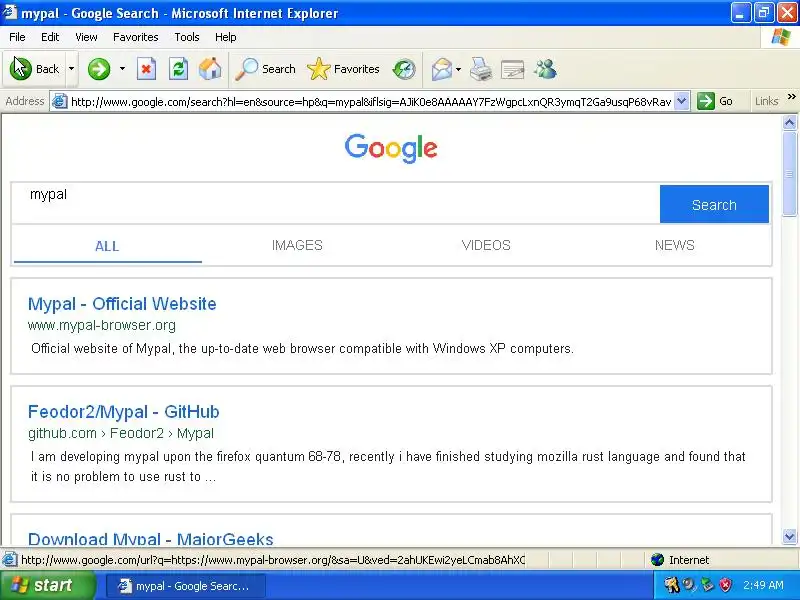
Task: Click the scrollbar down arrow
Action: pyautogui.click(x=789, y=536)
